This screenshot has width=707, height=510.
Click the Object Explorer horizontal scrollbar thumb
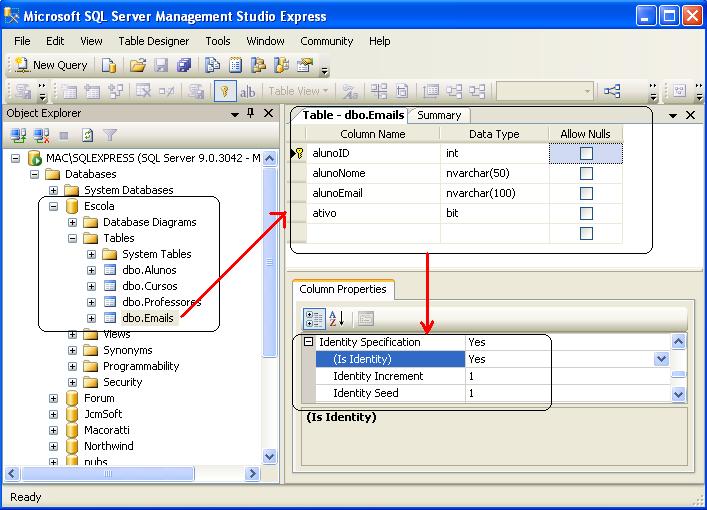[x=108, y=473]
